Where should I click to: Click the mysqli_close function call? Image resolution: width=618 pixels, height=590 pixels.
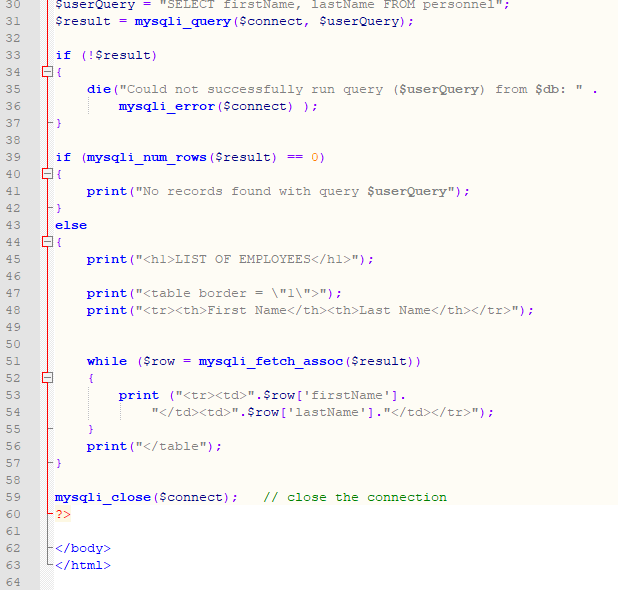146,497
